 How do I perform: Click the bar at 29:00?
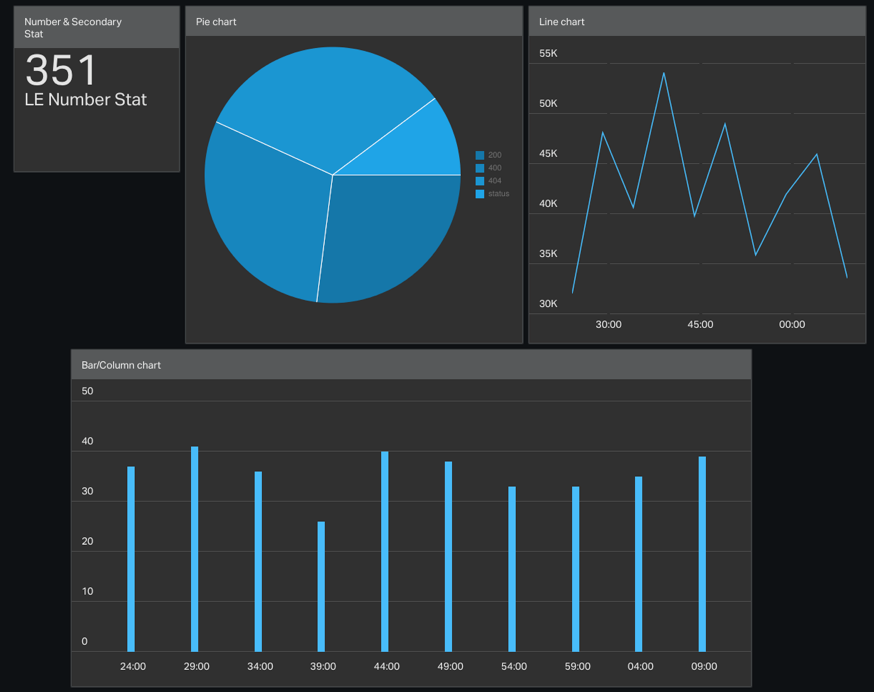[195, 549]
